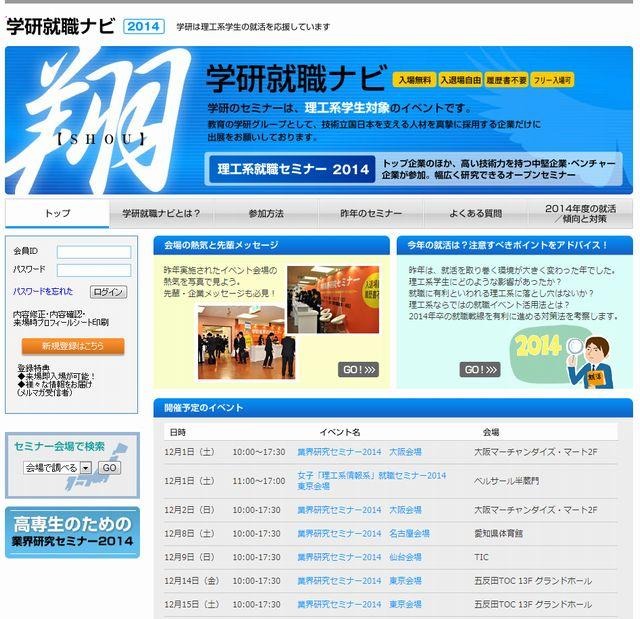Click the 11:00～17:00 time cell
The image size is (640, 619).
(x=259, y=481)
